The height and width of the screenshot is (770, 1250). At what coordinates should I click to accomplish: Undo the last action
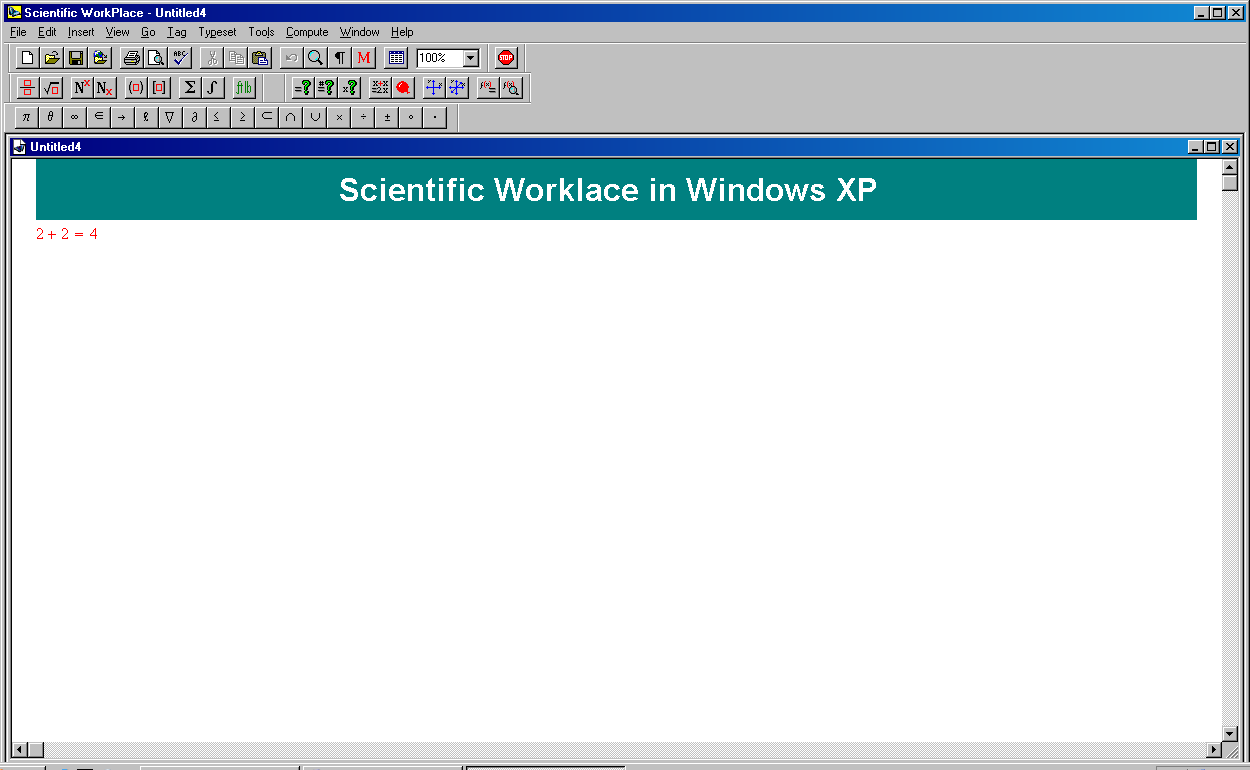[291, 58]
